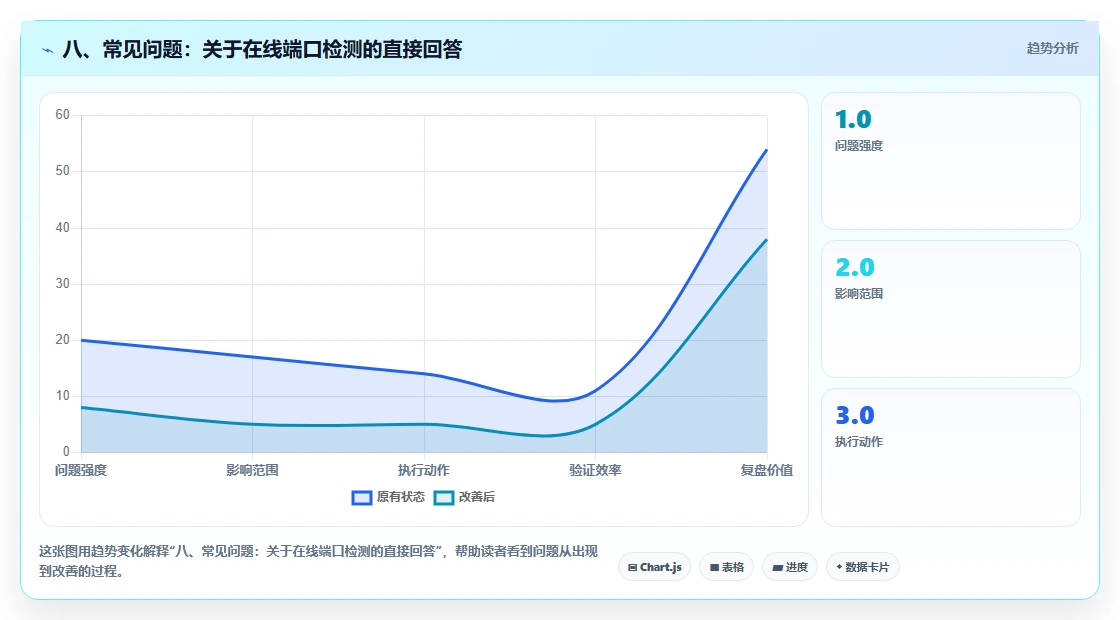Click the 40 y-axis value
The width and height of the screenshot is (1120, 620).
(x=63, y=228)
